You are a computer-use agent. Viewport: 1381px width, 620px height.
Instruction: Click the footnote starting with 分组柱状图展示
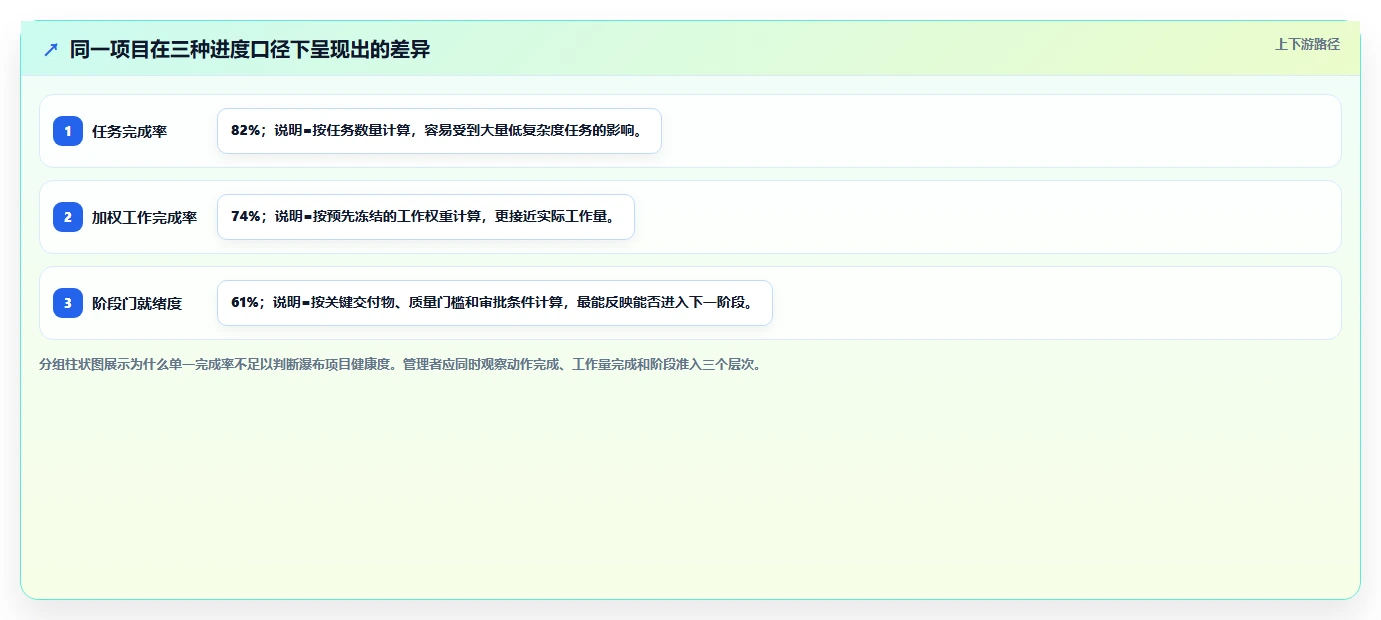coord(400,365)
